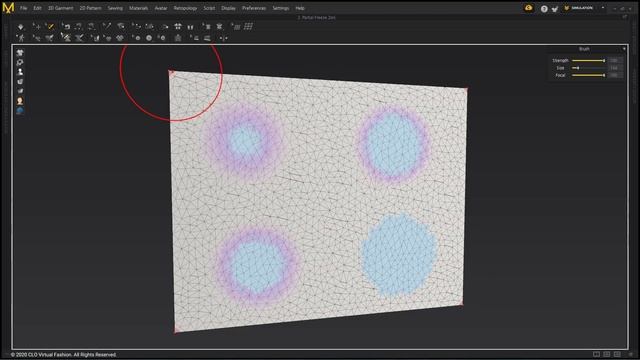
Task: Click the running avatar icon in second toolbar row
Action: click(20, 38)
